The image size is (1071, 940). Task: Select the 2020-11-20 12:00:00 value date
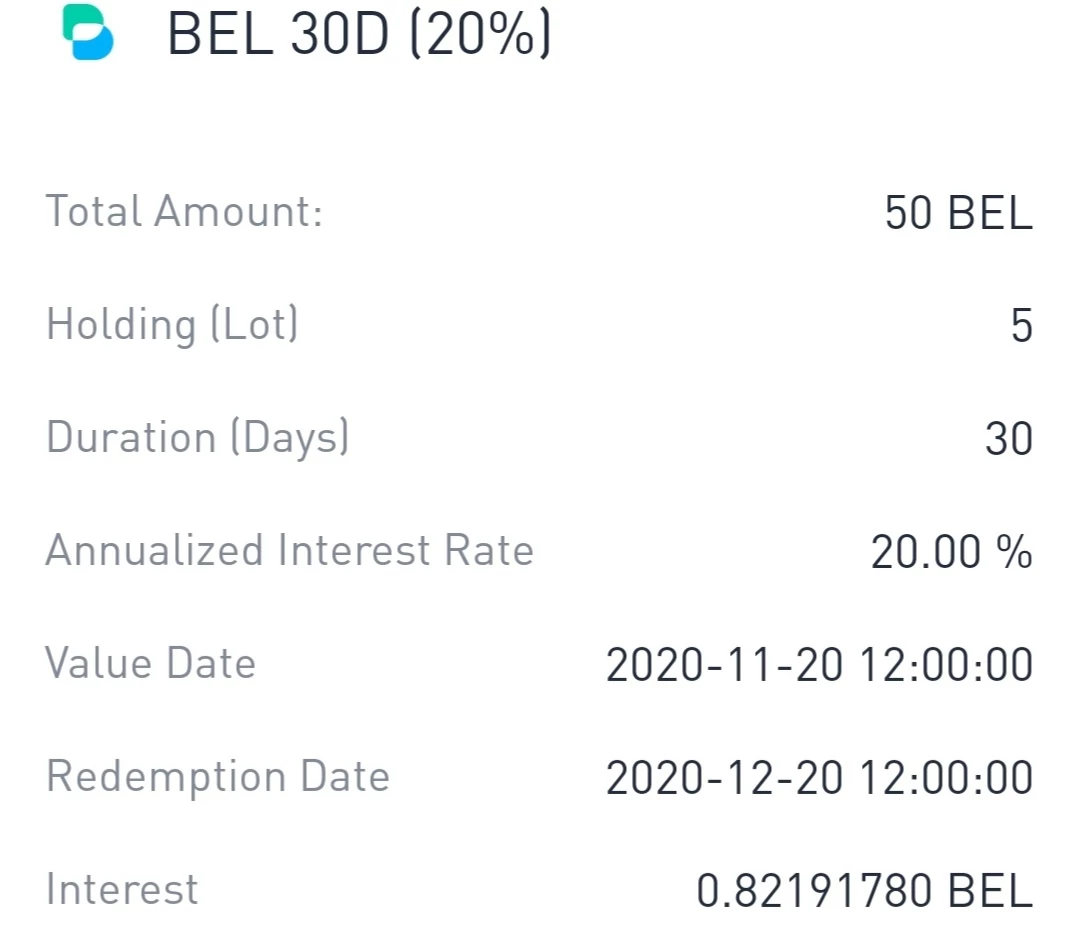[820, 665]
